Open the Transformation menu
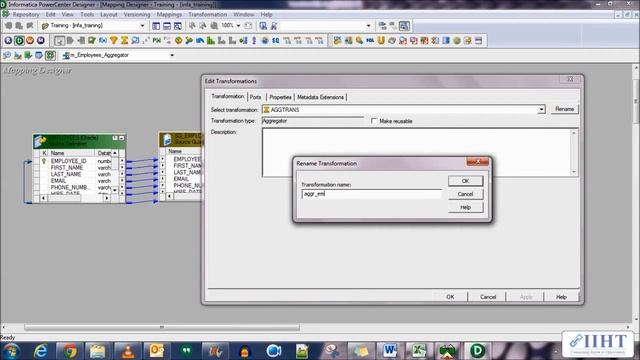The image size is (640, 360). tap(207, 14)
